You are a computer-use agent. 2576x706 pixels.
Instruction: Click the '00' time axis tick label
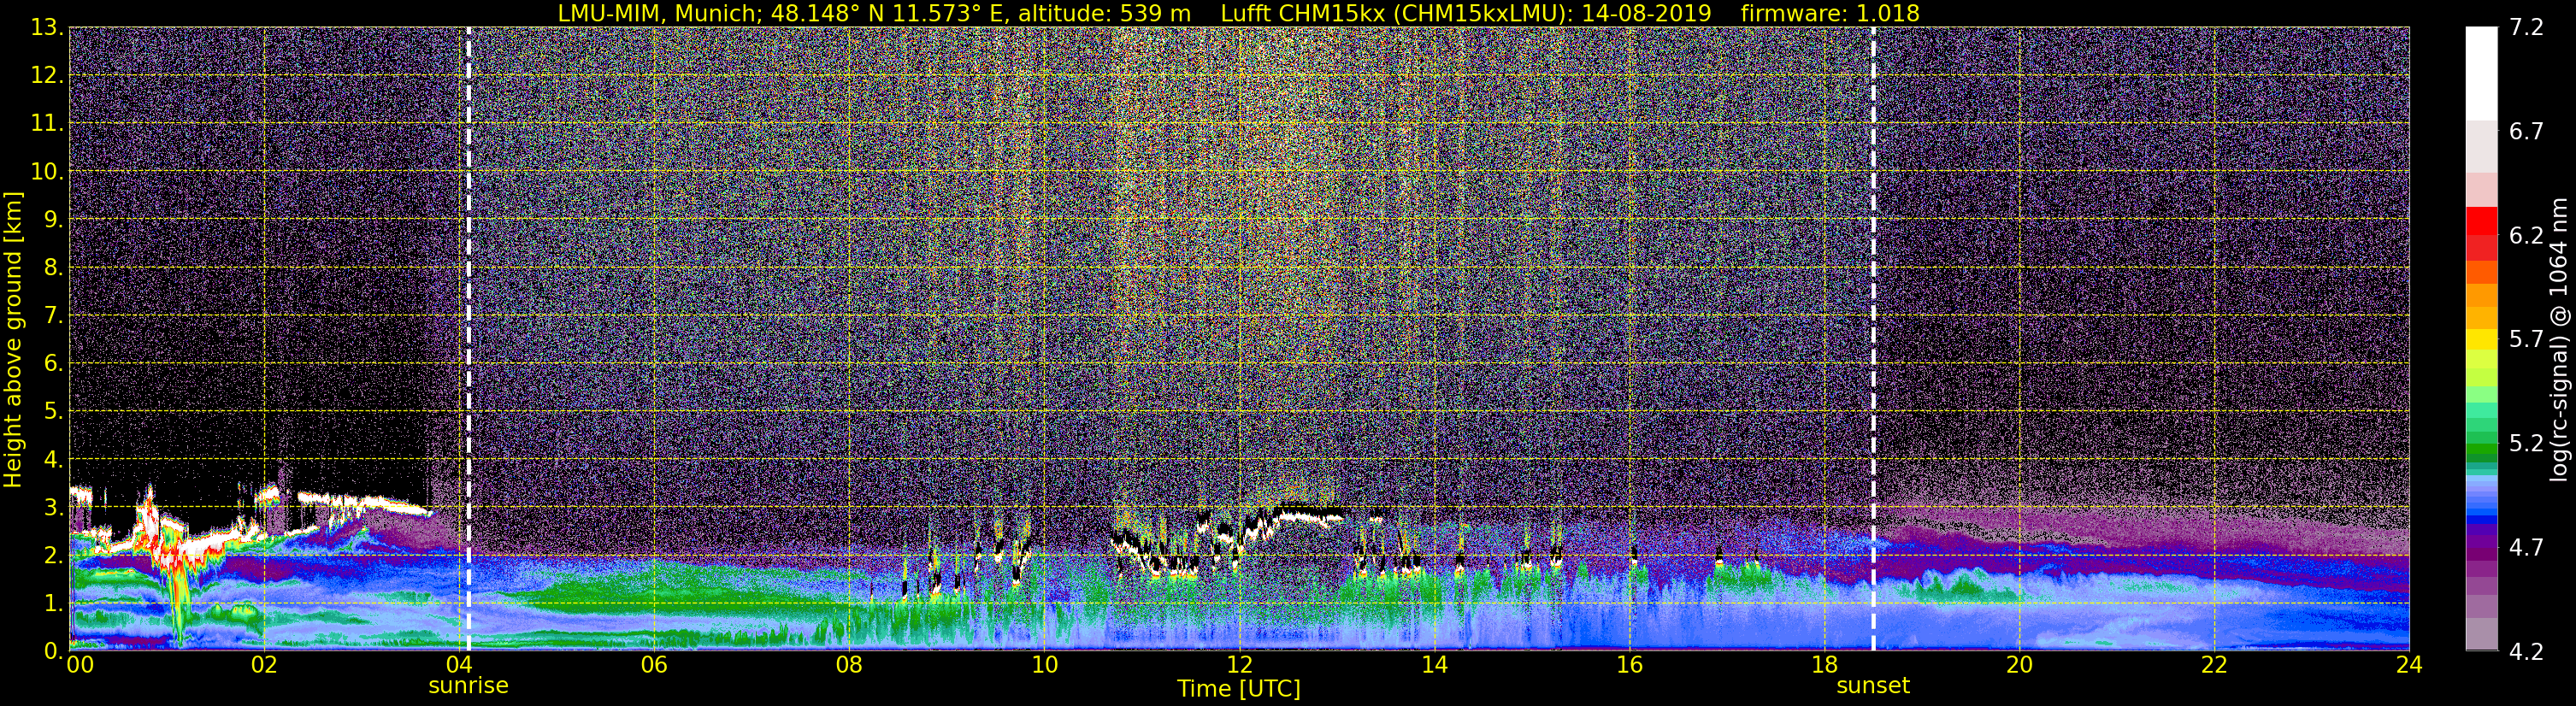pos(80,665)
